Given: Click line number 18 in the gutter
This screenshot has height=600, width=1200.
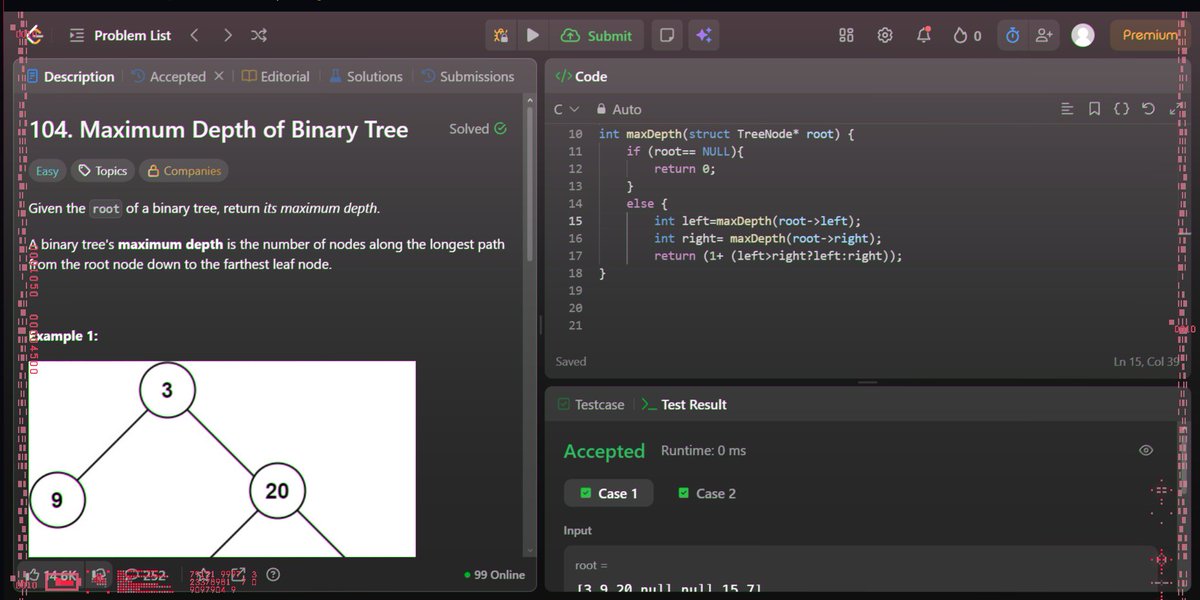Looking at the screenshot, I should point(575,273).
